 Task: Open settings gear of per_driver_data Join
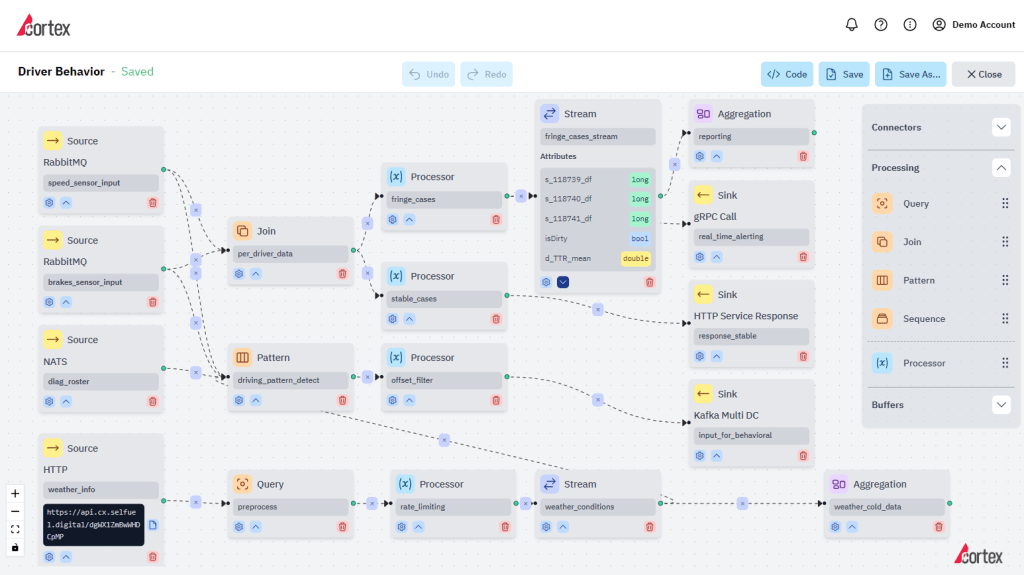point(239,274)
